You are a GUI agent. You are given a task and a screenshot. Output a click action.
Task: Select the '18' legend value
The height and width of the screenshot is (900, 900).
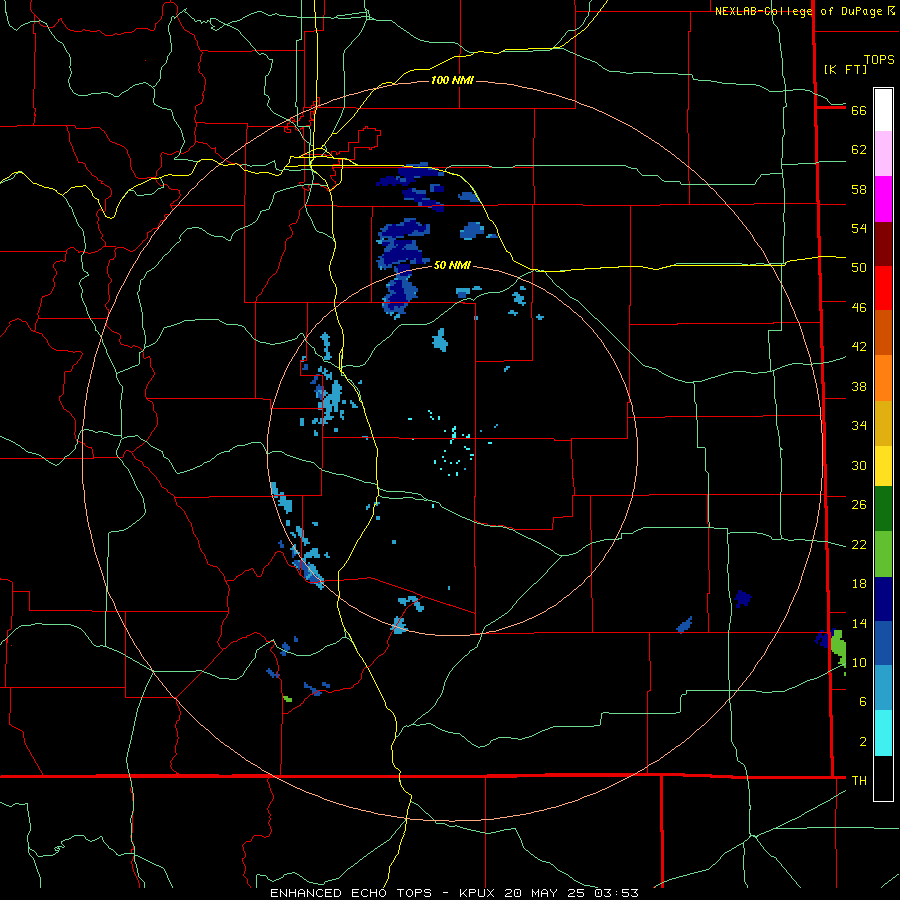point(859,584)
